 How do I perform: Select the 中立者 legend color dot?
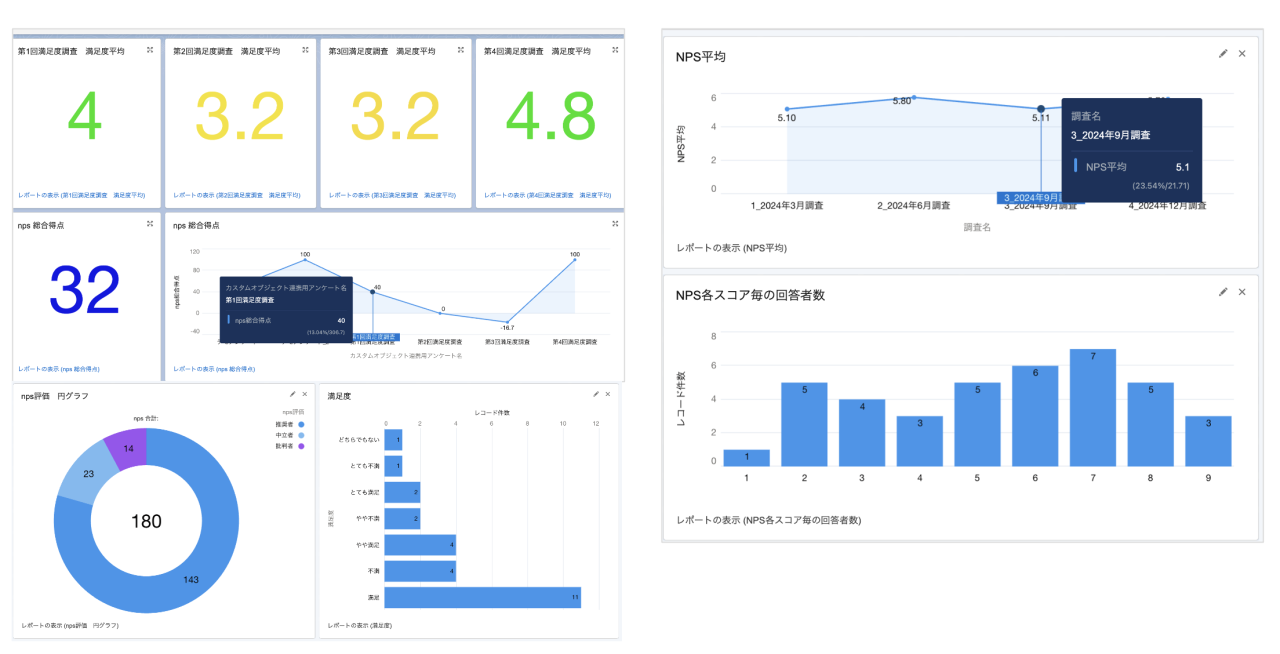click(x=299, y=435)
